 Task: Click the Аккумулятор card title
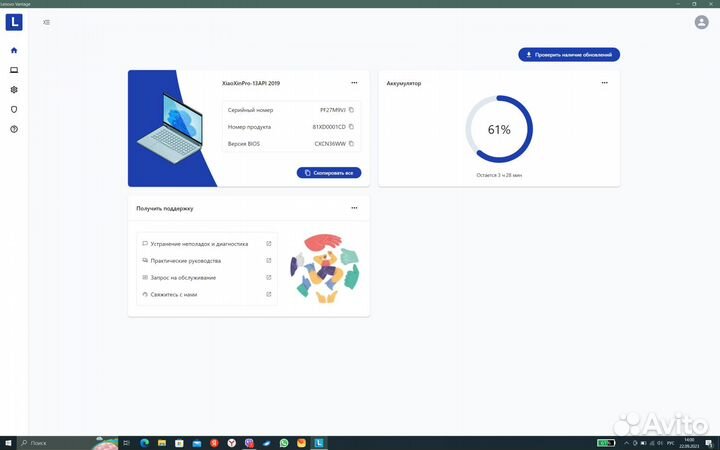point(404,83)
